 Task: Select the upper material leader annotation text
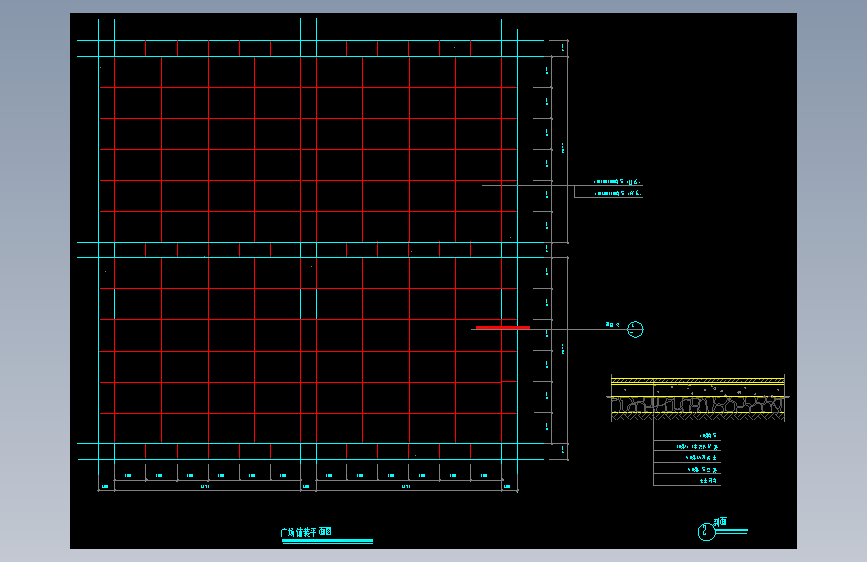pos(618,181)
